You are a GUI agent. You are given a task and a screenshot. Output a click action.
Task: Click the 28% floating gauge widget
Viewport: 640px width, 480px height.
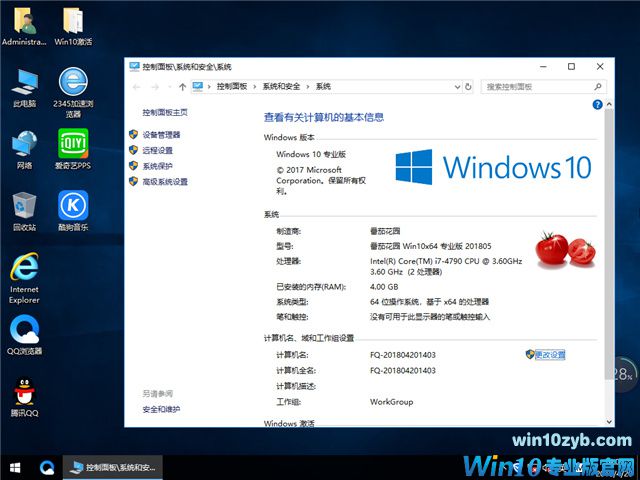[623, 374]
